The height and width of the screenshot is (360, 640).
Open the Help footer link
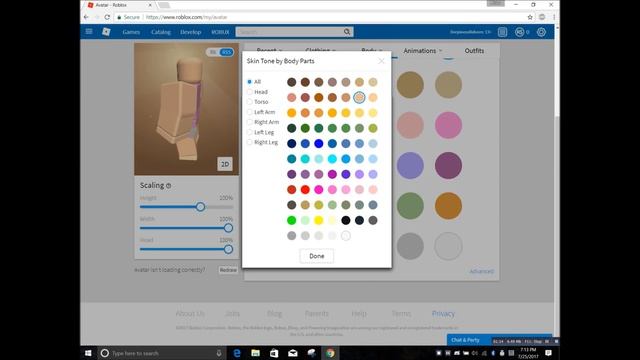[x=359, y=313]
